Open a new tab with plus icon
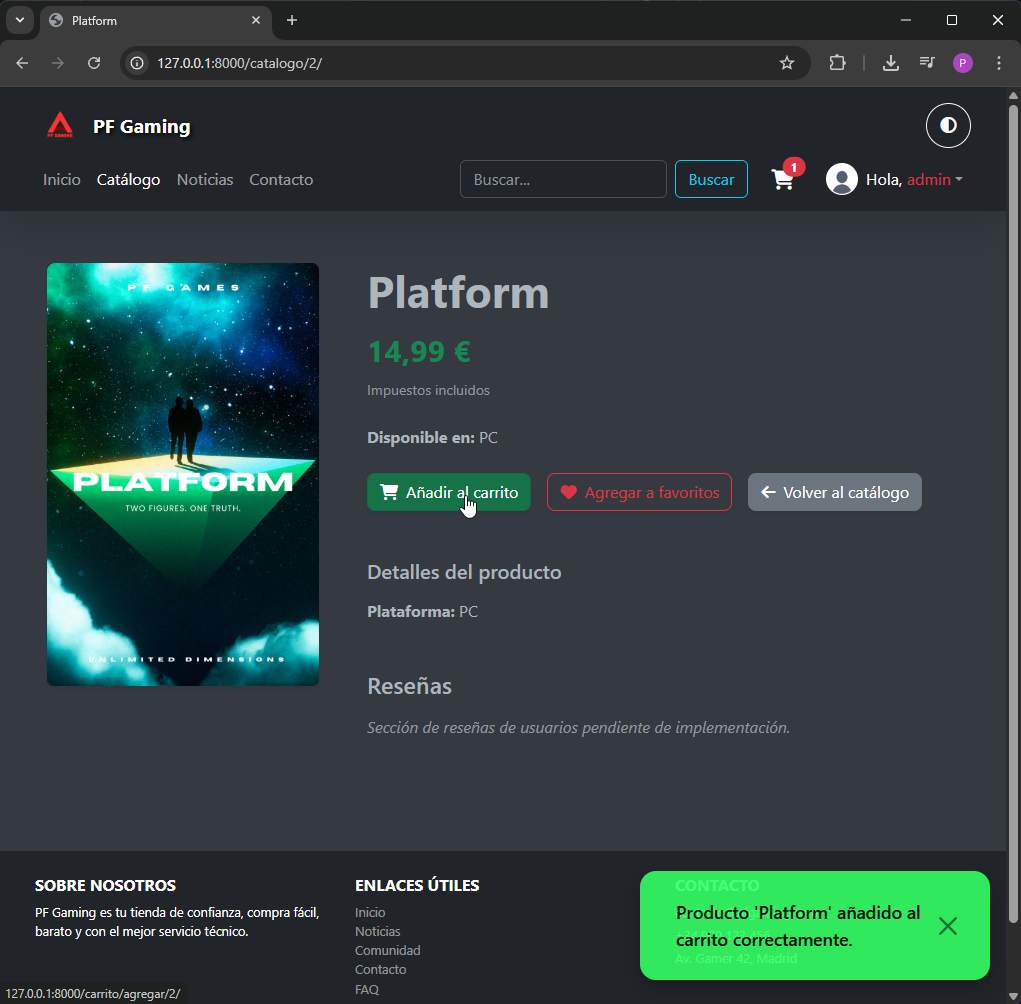 click(x=292, y=20)
